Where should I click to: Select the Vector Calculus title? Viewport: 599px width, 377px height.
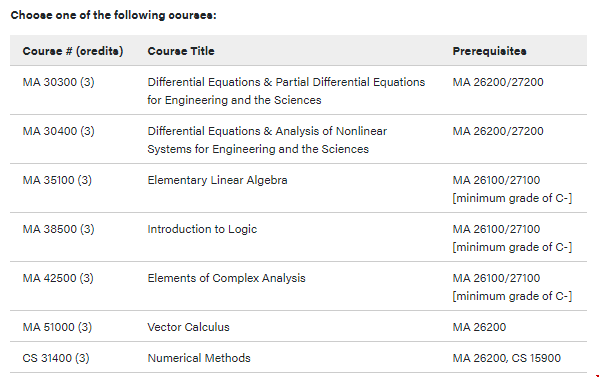(x=188, y=327)
